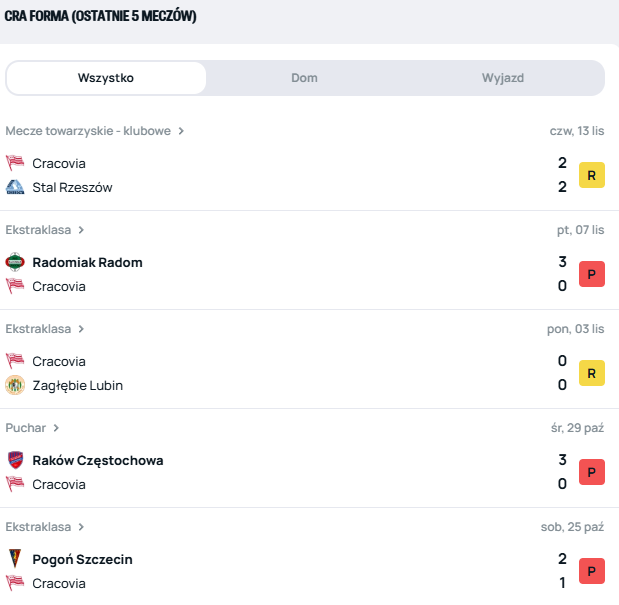619x605 pixels.
Task: Open the Puchar competition chevron
Action: [56, 428]
